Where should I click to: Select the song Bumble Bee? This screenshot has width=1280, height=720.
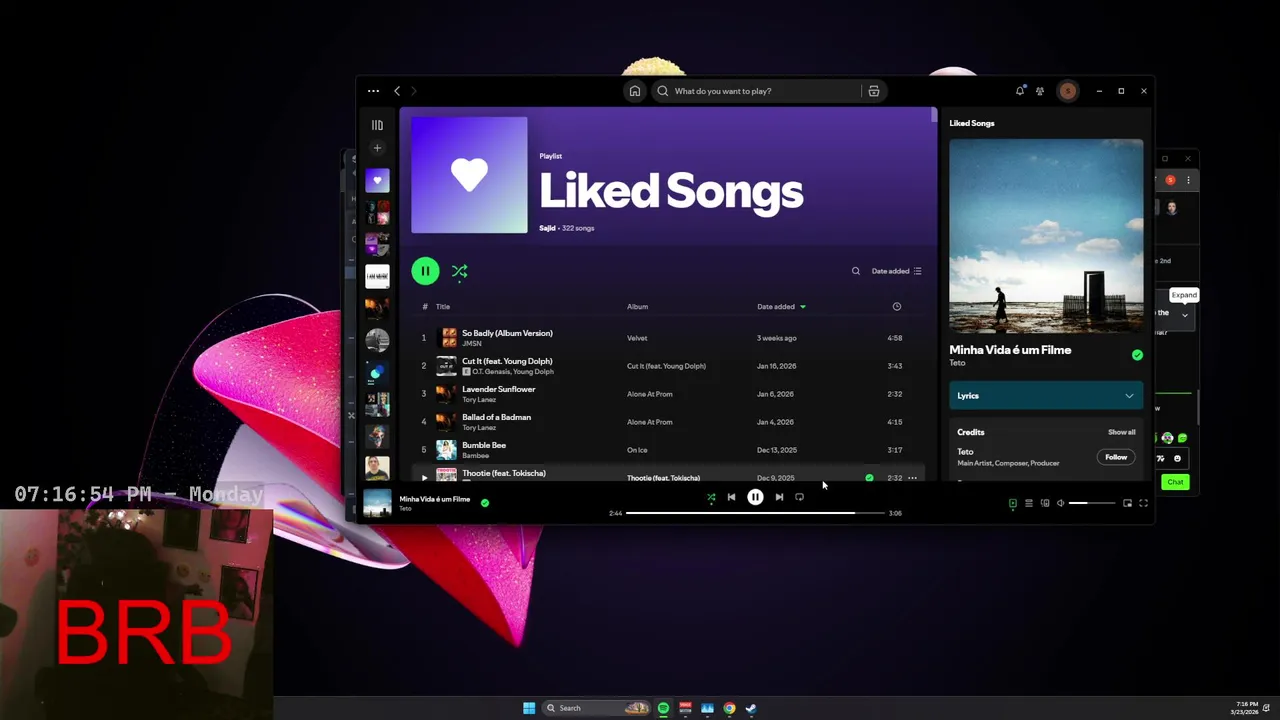coord(484,445)
